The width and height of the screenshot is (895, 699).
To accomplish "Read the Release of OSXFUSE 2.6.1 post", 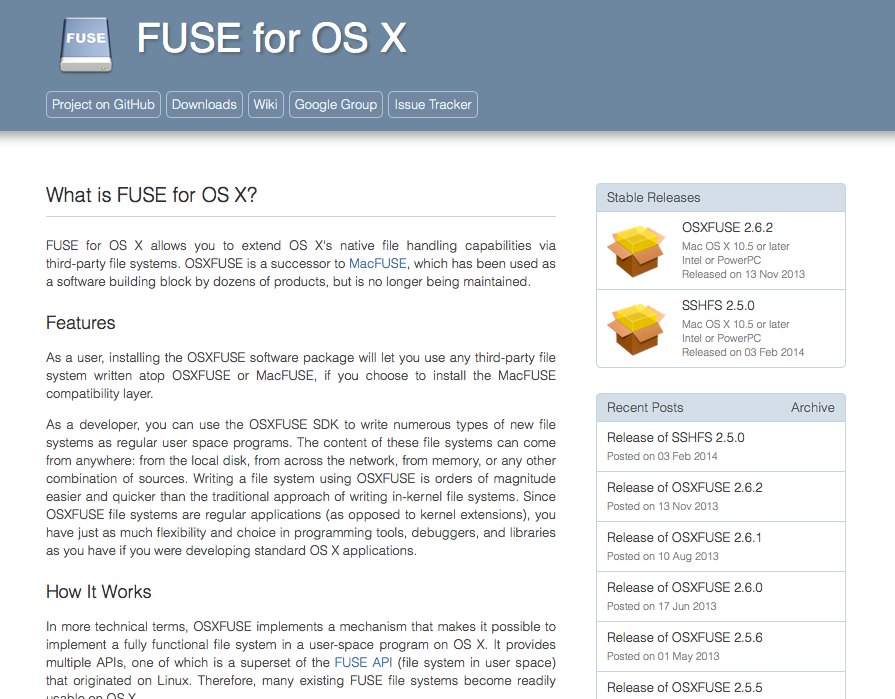I will (684, 538).
